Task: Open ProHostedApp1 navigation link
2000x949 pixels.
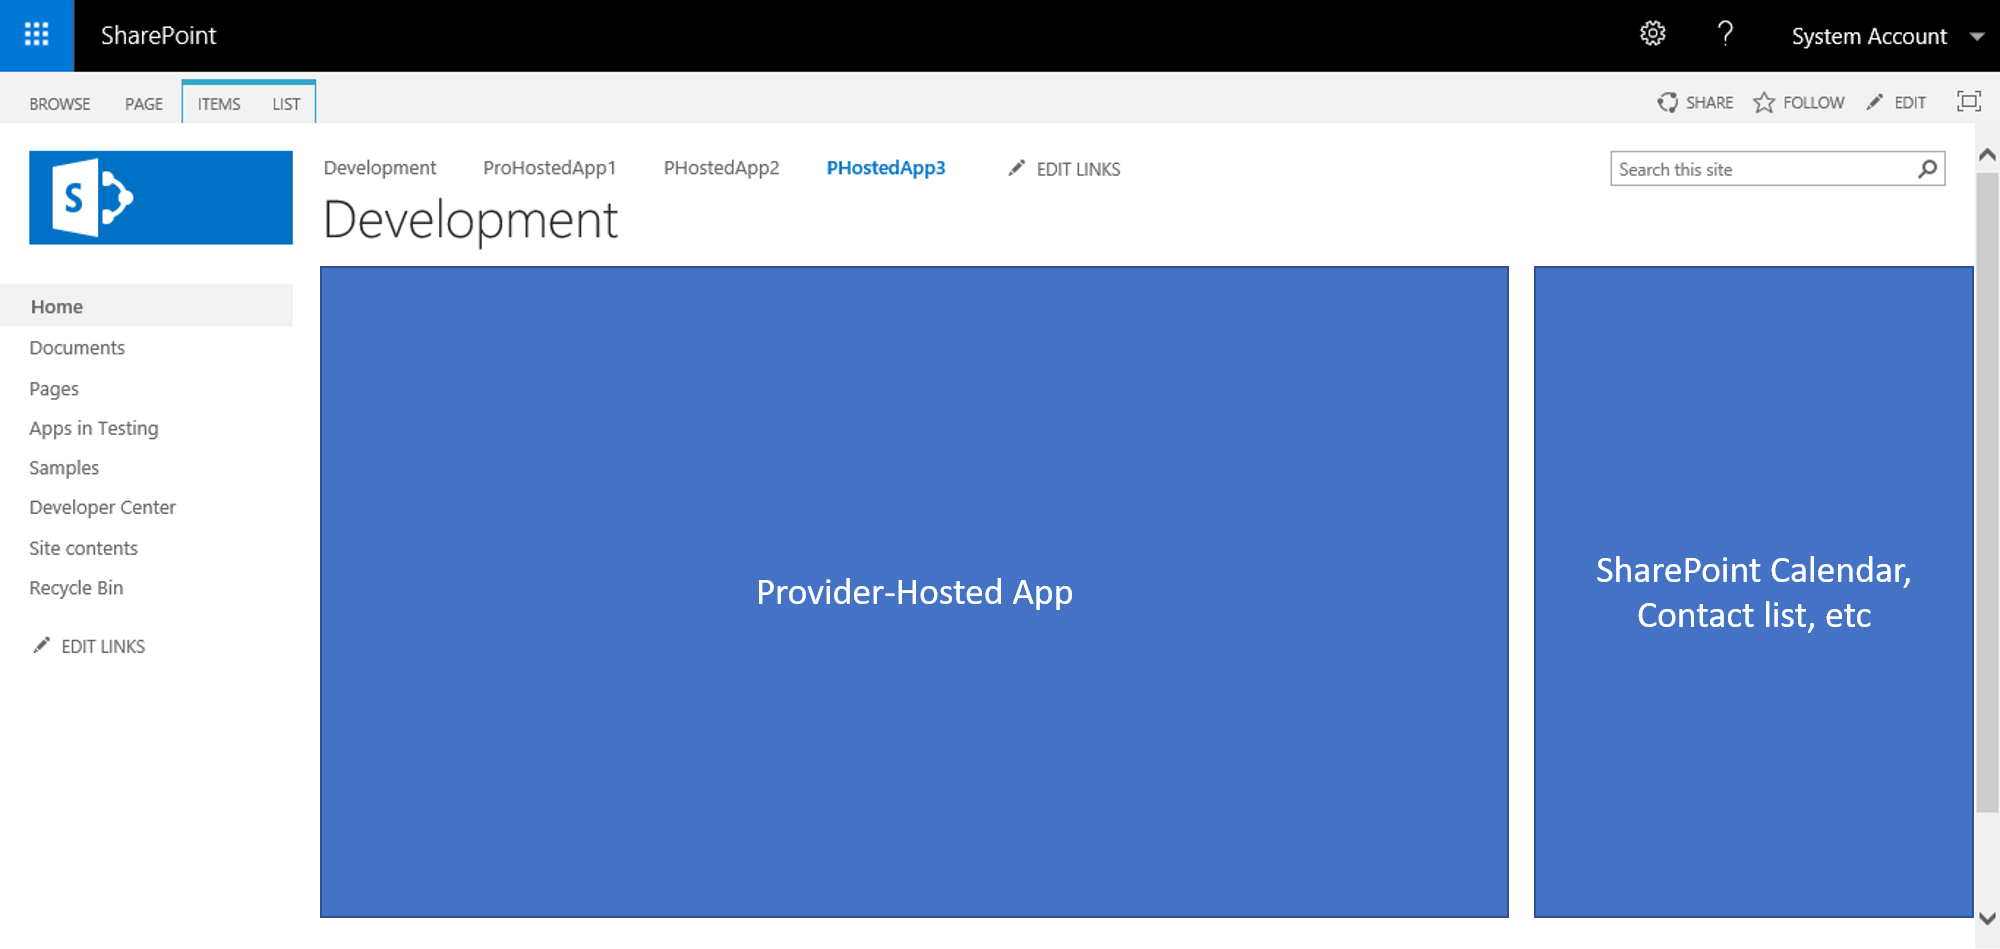Action: (549, 168)
